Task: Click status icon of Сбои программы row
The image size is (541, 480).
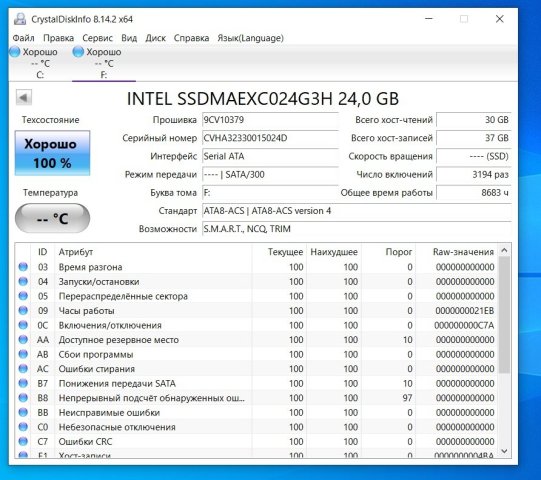Action: (23, 354)
